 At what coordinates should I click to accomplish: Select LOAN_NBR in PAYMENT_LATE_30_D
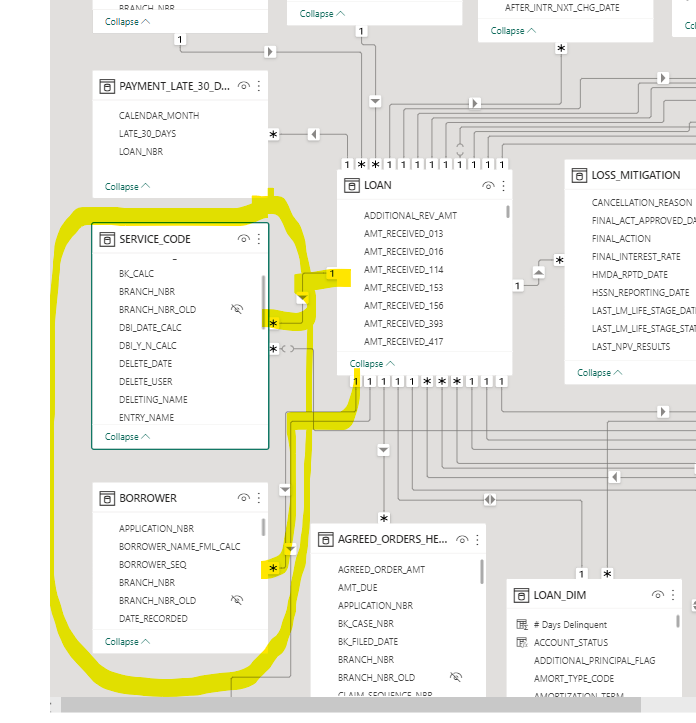point(141,151)
